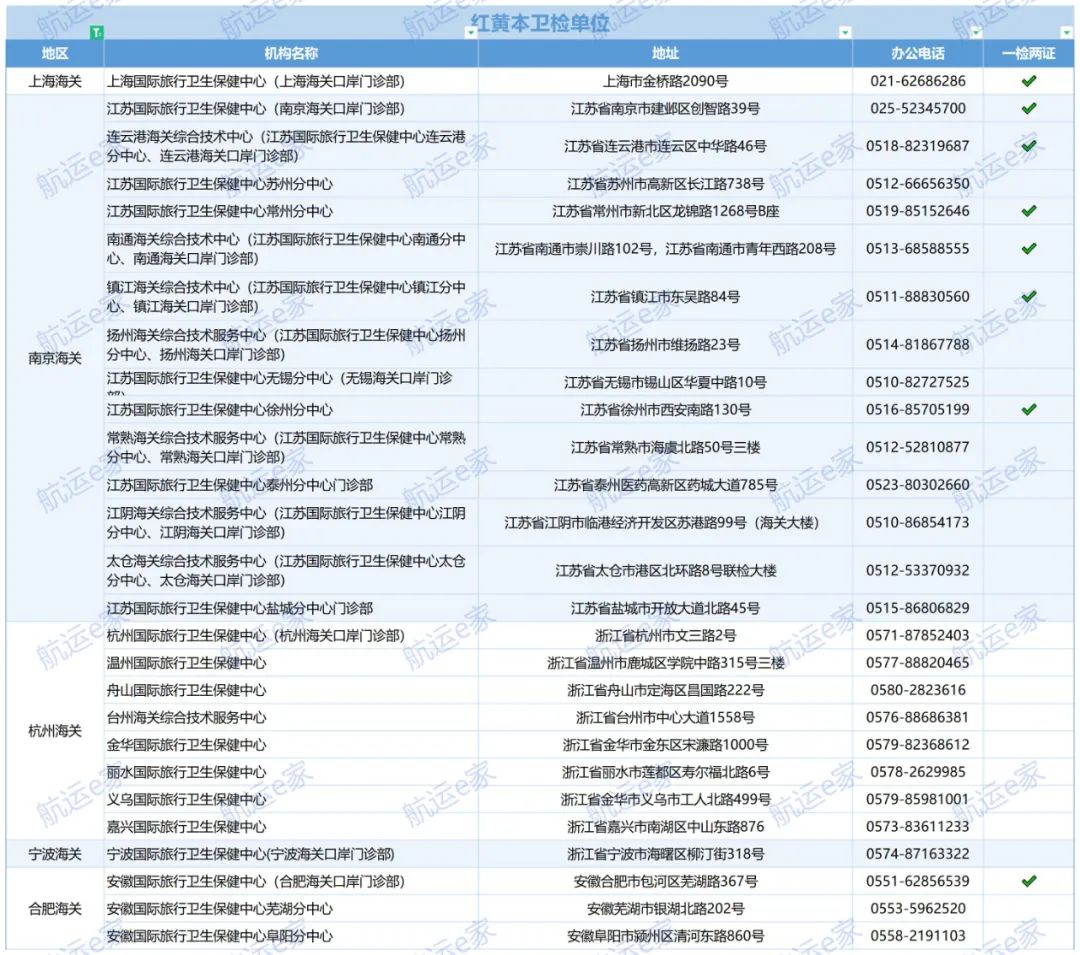Open the dropdown arrow at the top-right corner

(1066, 33)
